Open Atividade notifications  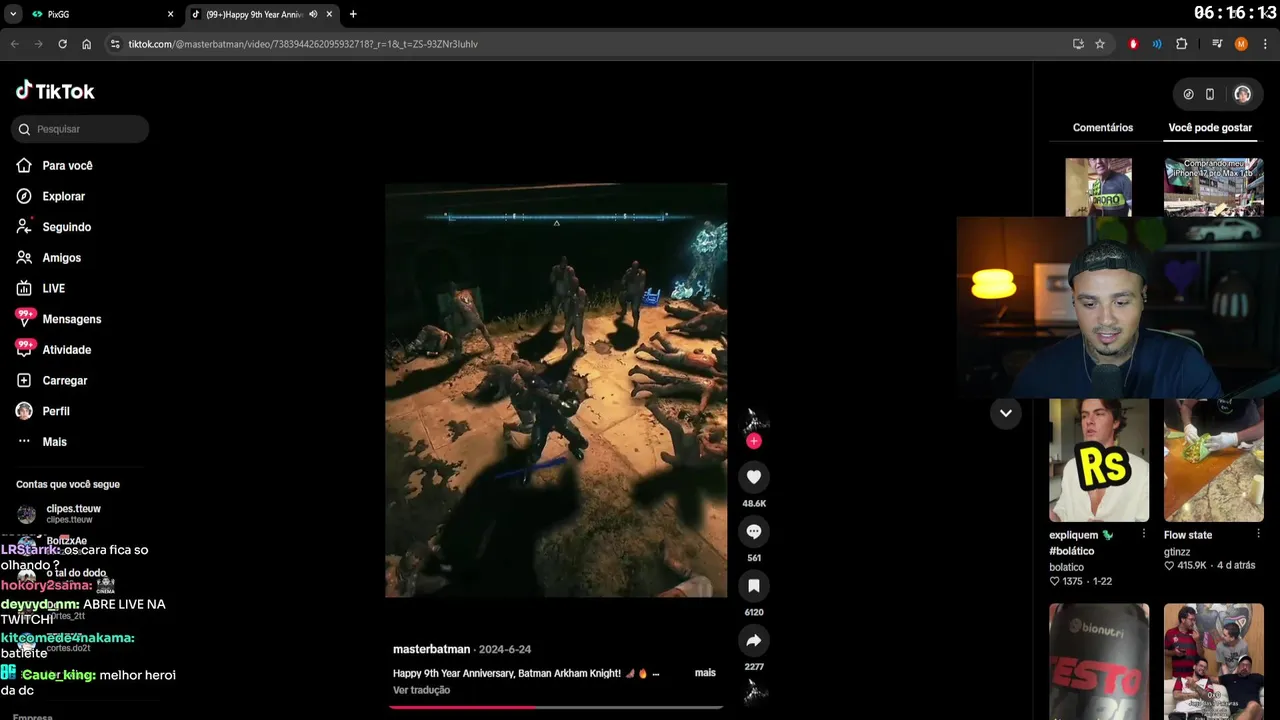point(66,350)
